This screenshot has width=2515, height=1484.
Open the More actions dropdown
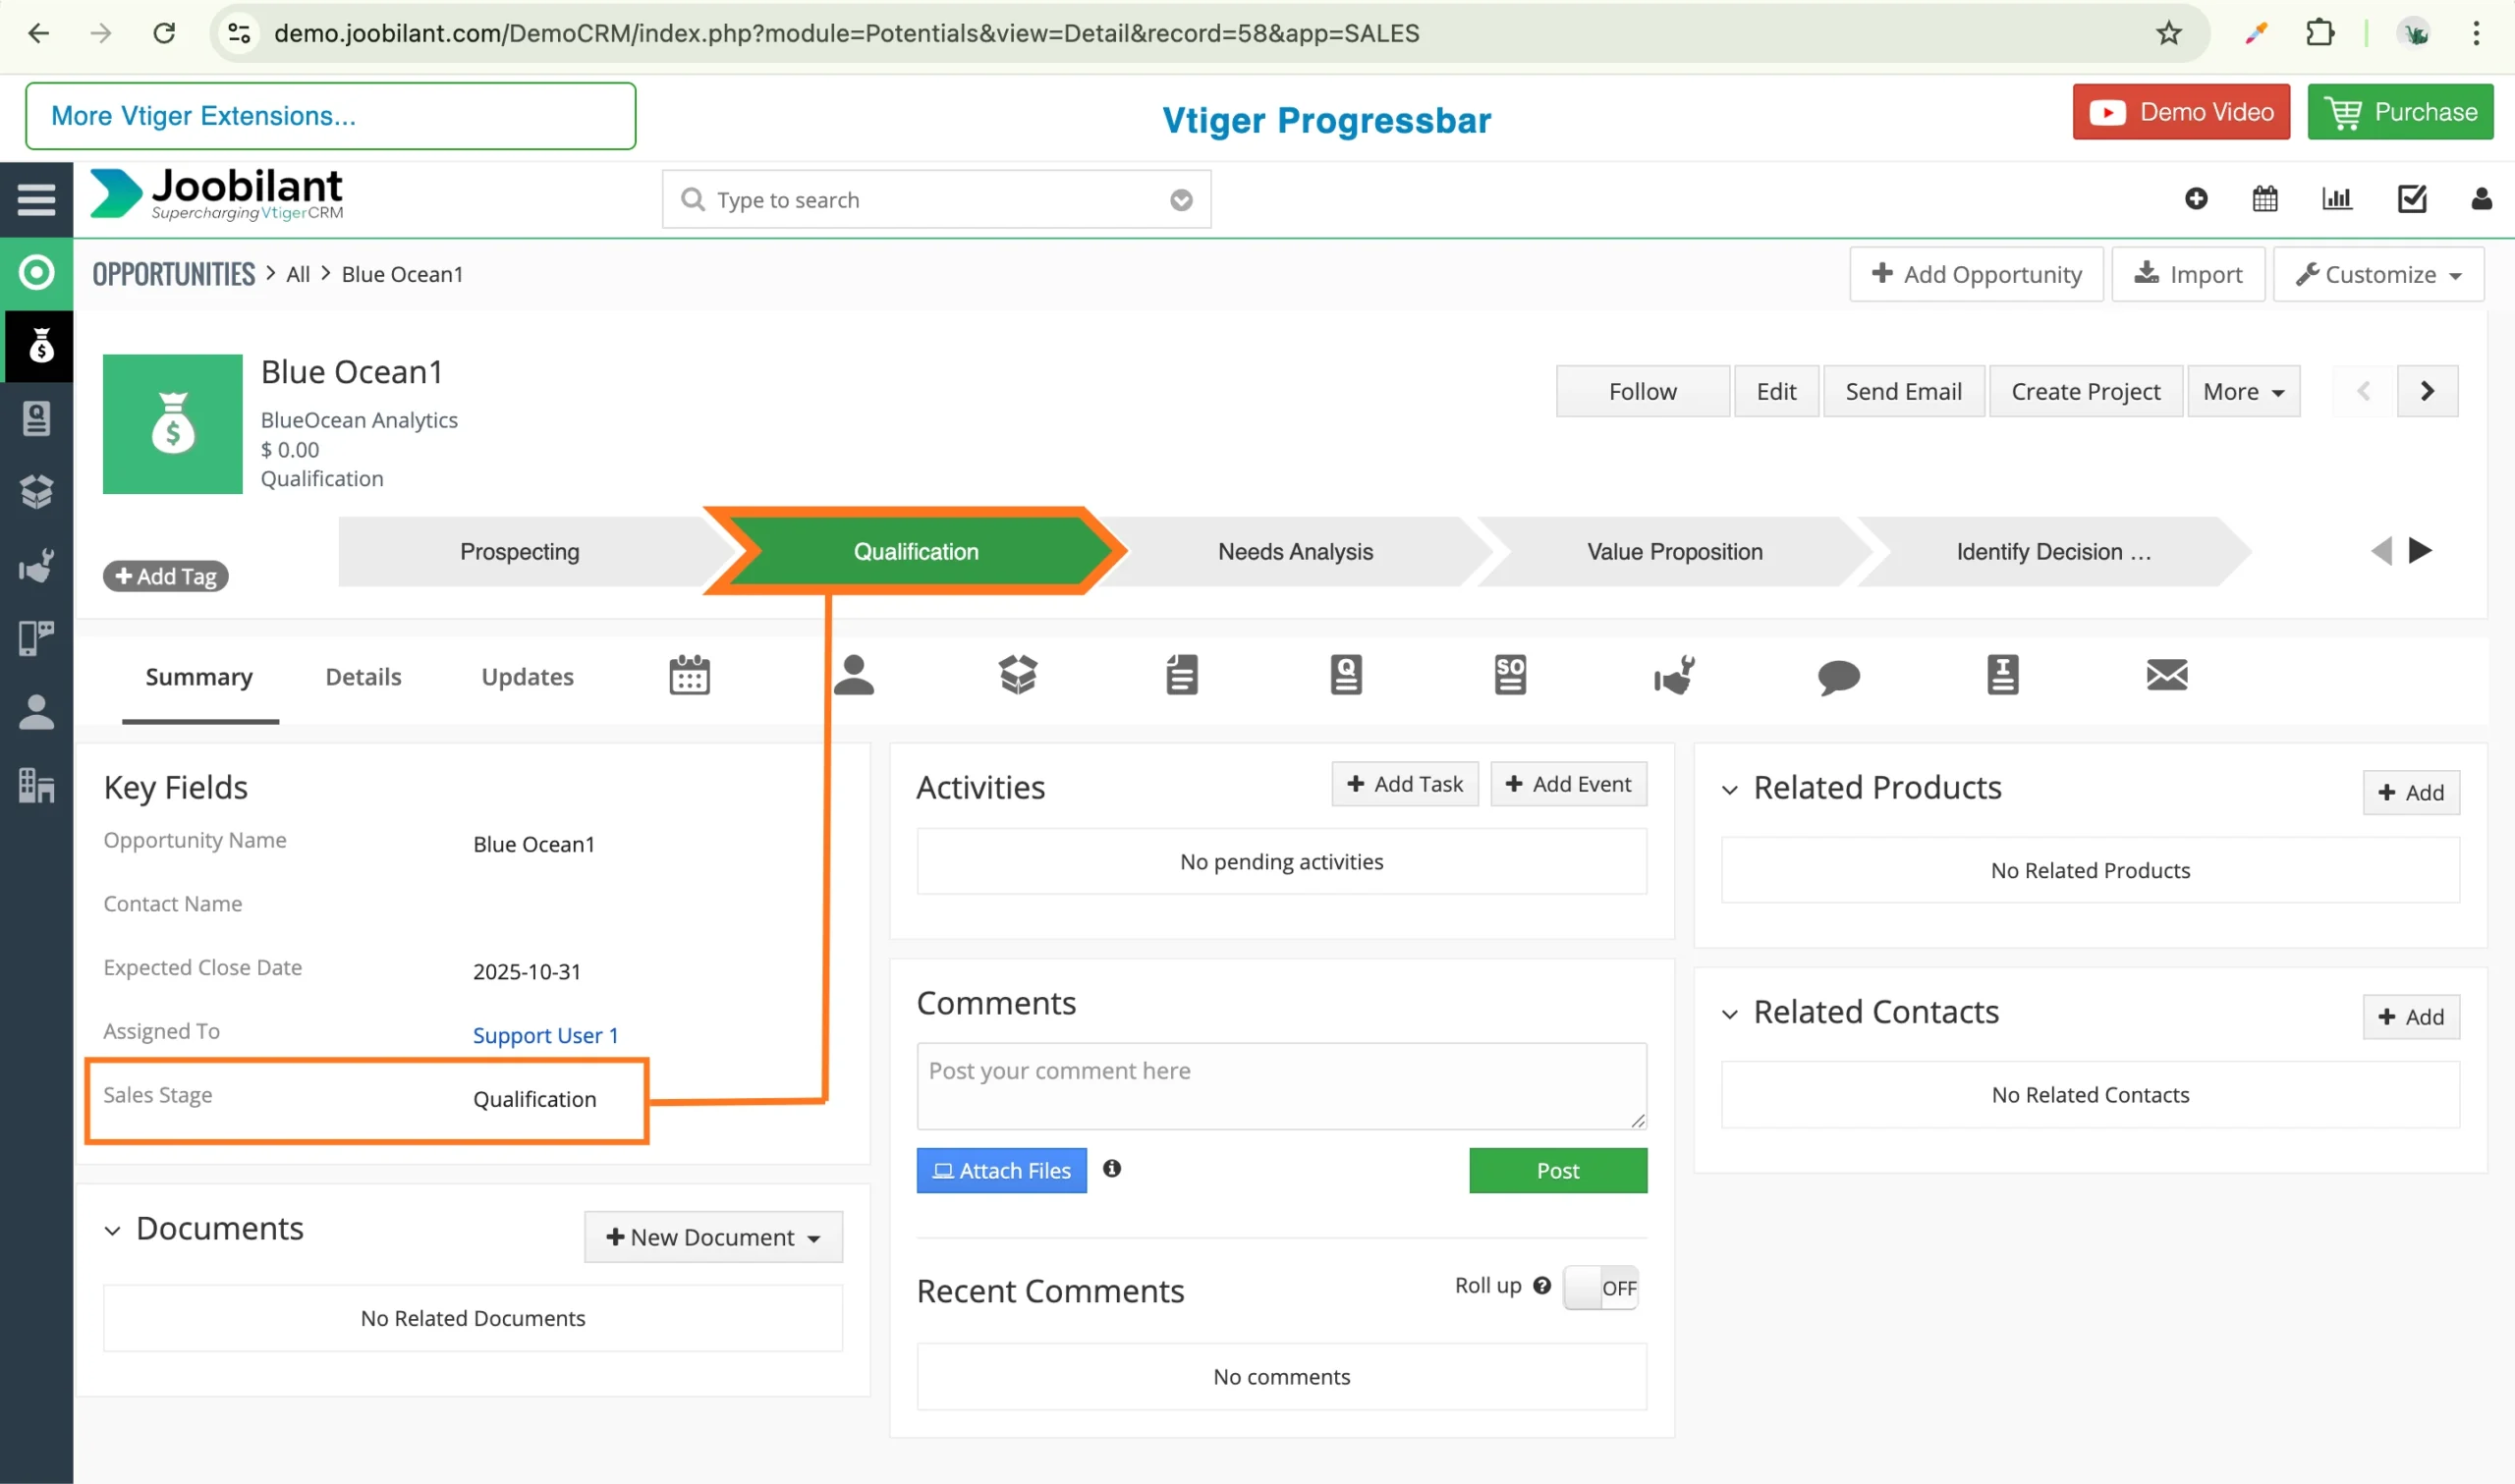2243,392
